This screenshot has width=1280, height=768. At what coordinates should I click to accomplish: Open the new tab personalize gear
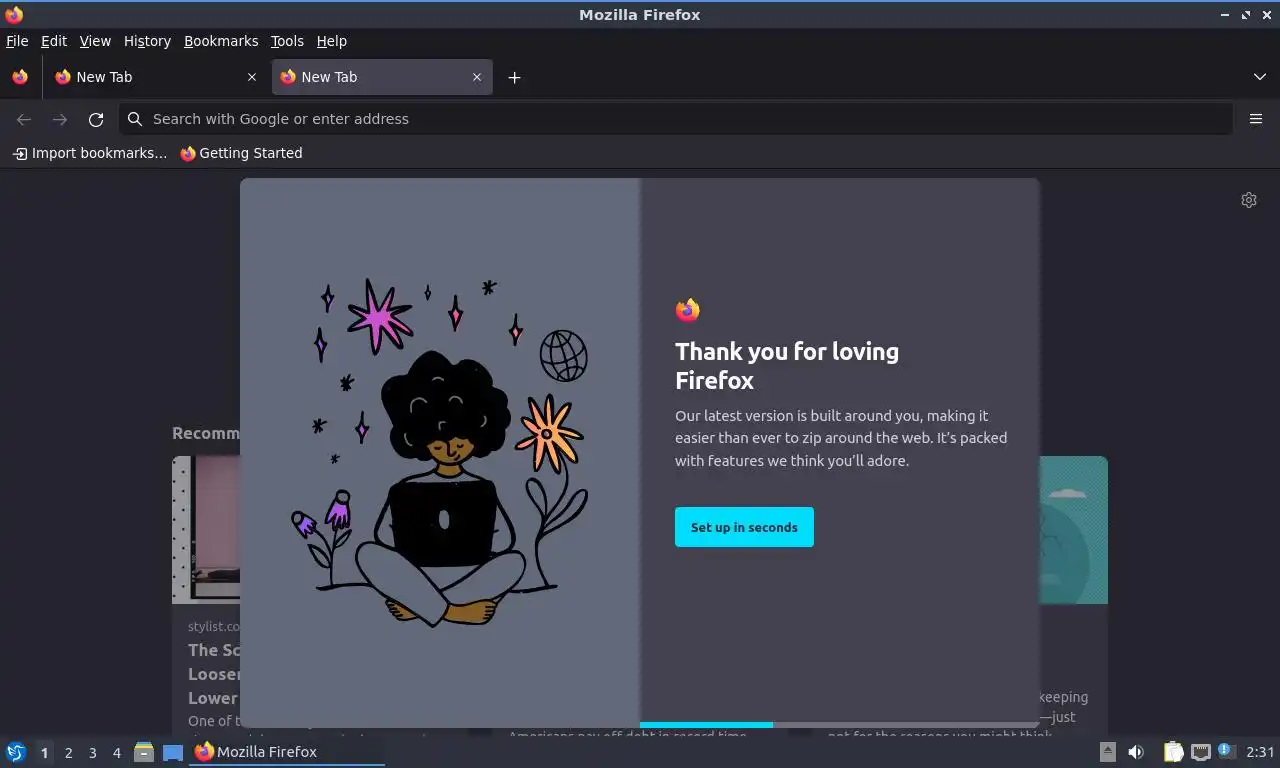(1249, 200)
